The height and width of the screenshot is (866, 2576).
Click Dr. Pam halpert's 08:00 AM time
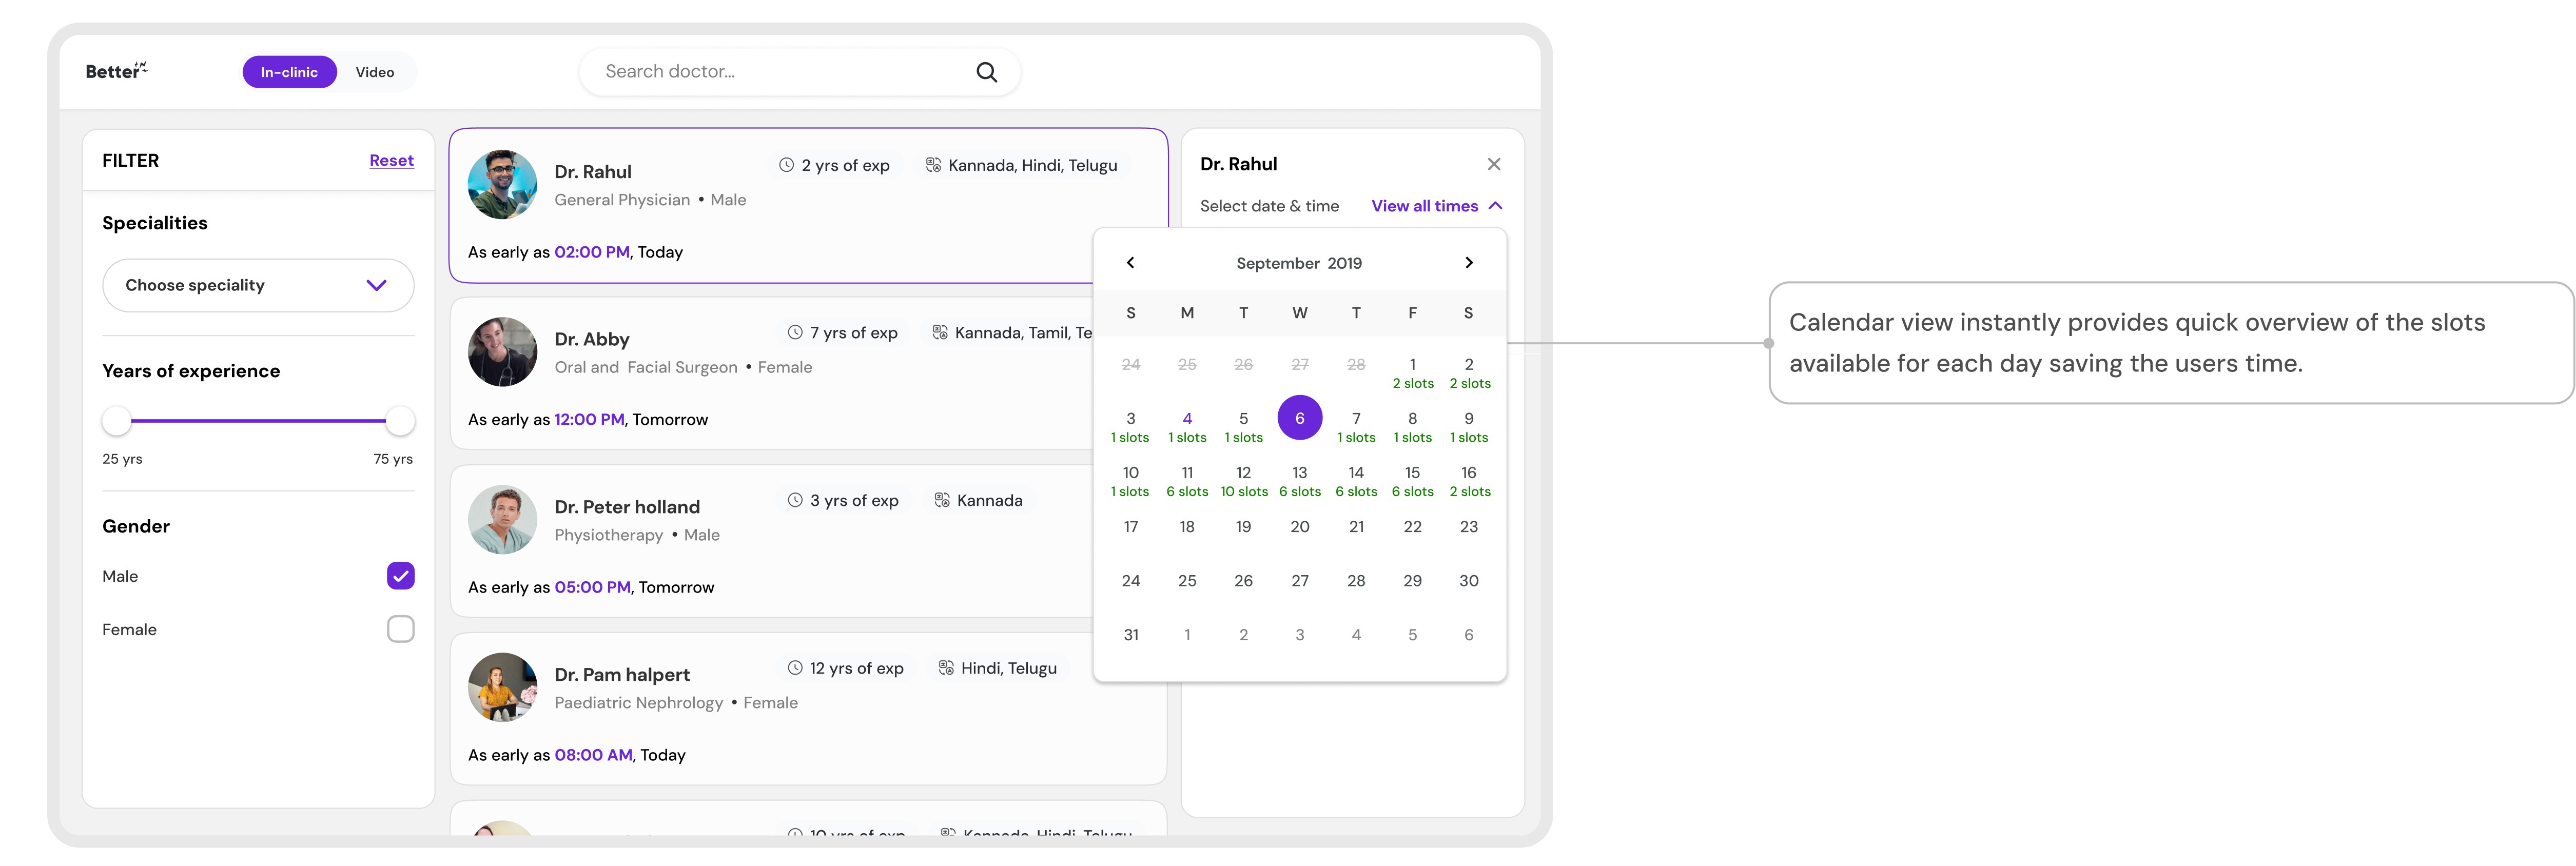coord(594,755)
